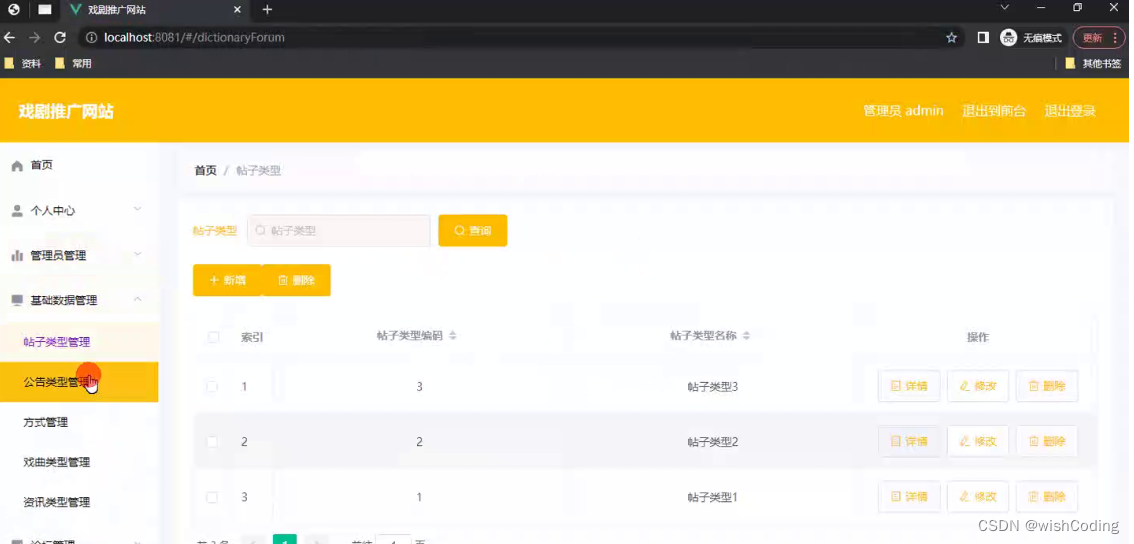Click 修改 for 帖子类型1
Screen dimensions: 1134x544
tap(978, 497)
